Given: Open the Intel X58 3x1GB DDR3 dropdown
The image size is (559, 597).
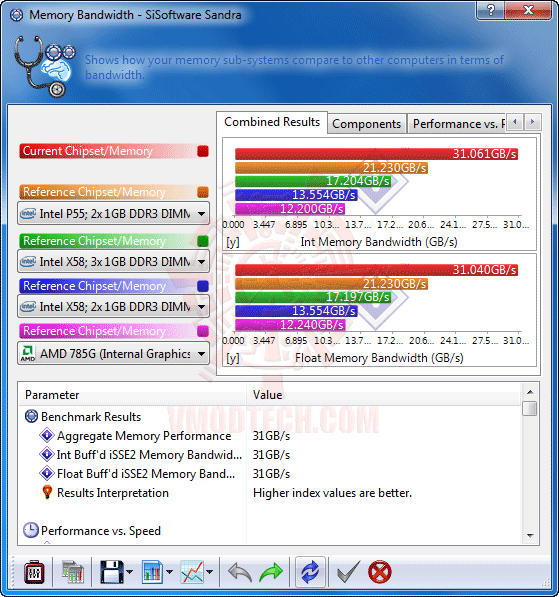Looking at the screenshot, I should point(113,262).
